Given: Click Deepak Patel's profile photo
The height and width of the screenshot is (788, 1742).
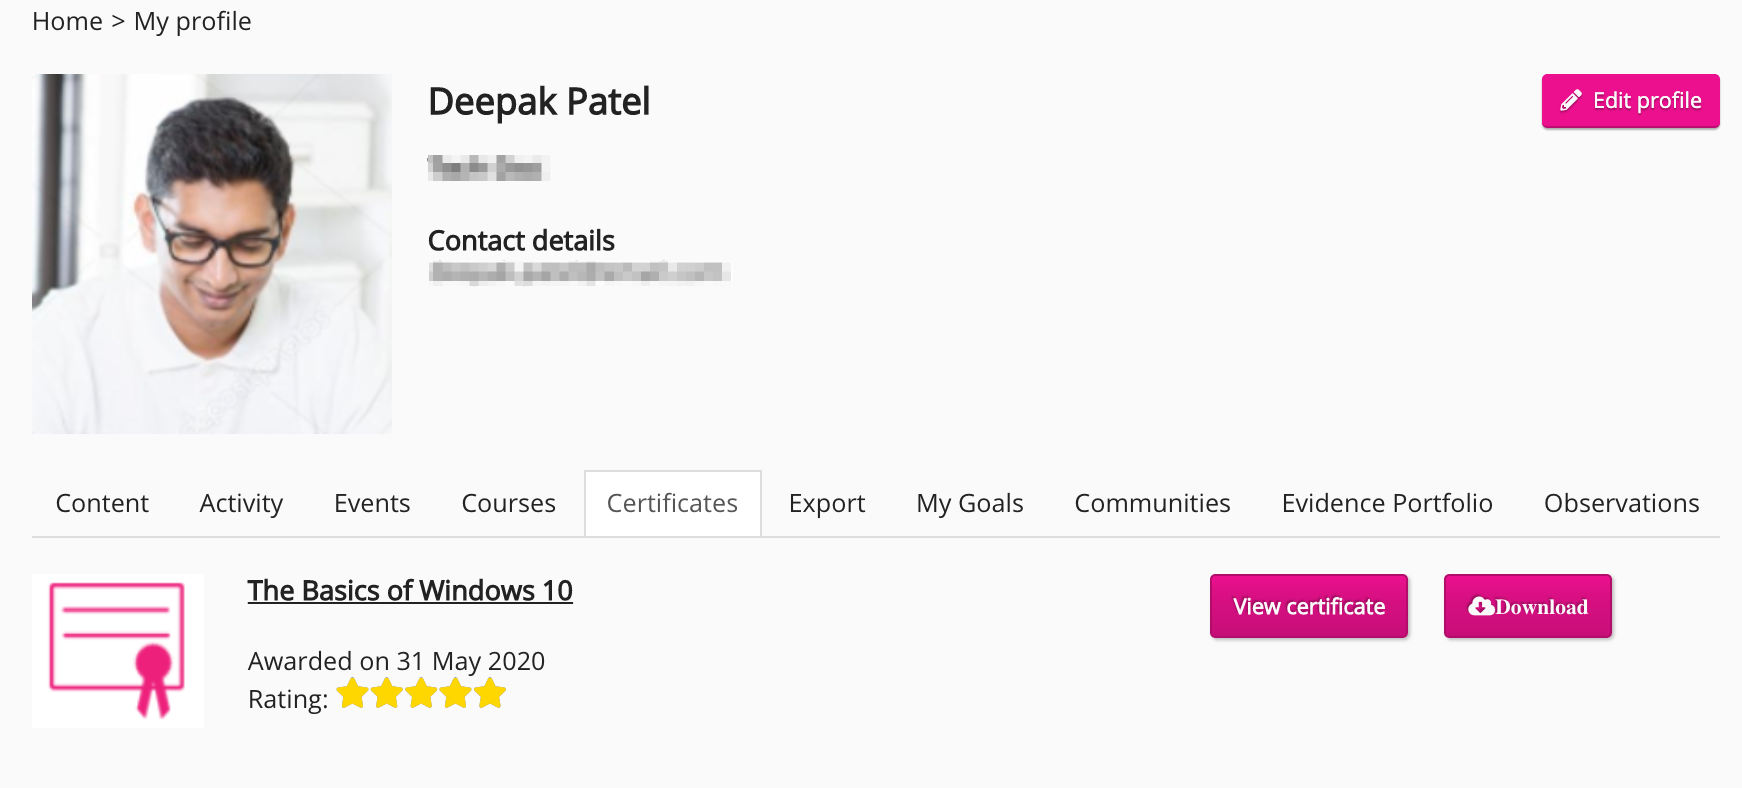Looking at the screenshot, I should [x=212, y=252].
